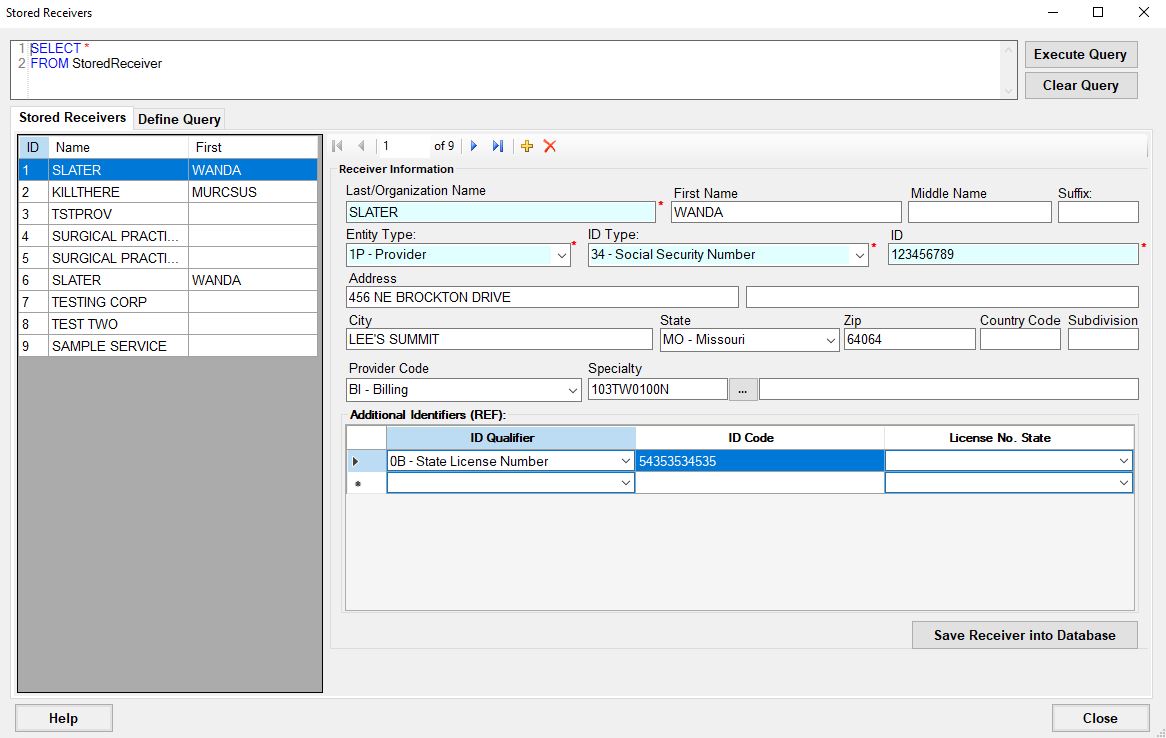
Task: Click First Name field with WANDA
Action: coord(786,212)
